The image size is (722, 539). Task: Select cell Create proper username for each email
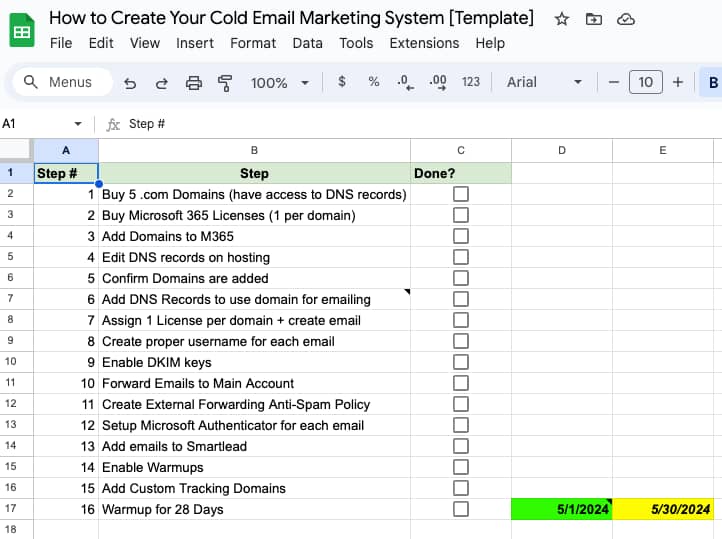click(254, 342)
